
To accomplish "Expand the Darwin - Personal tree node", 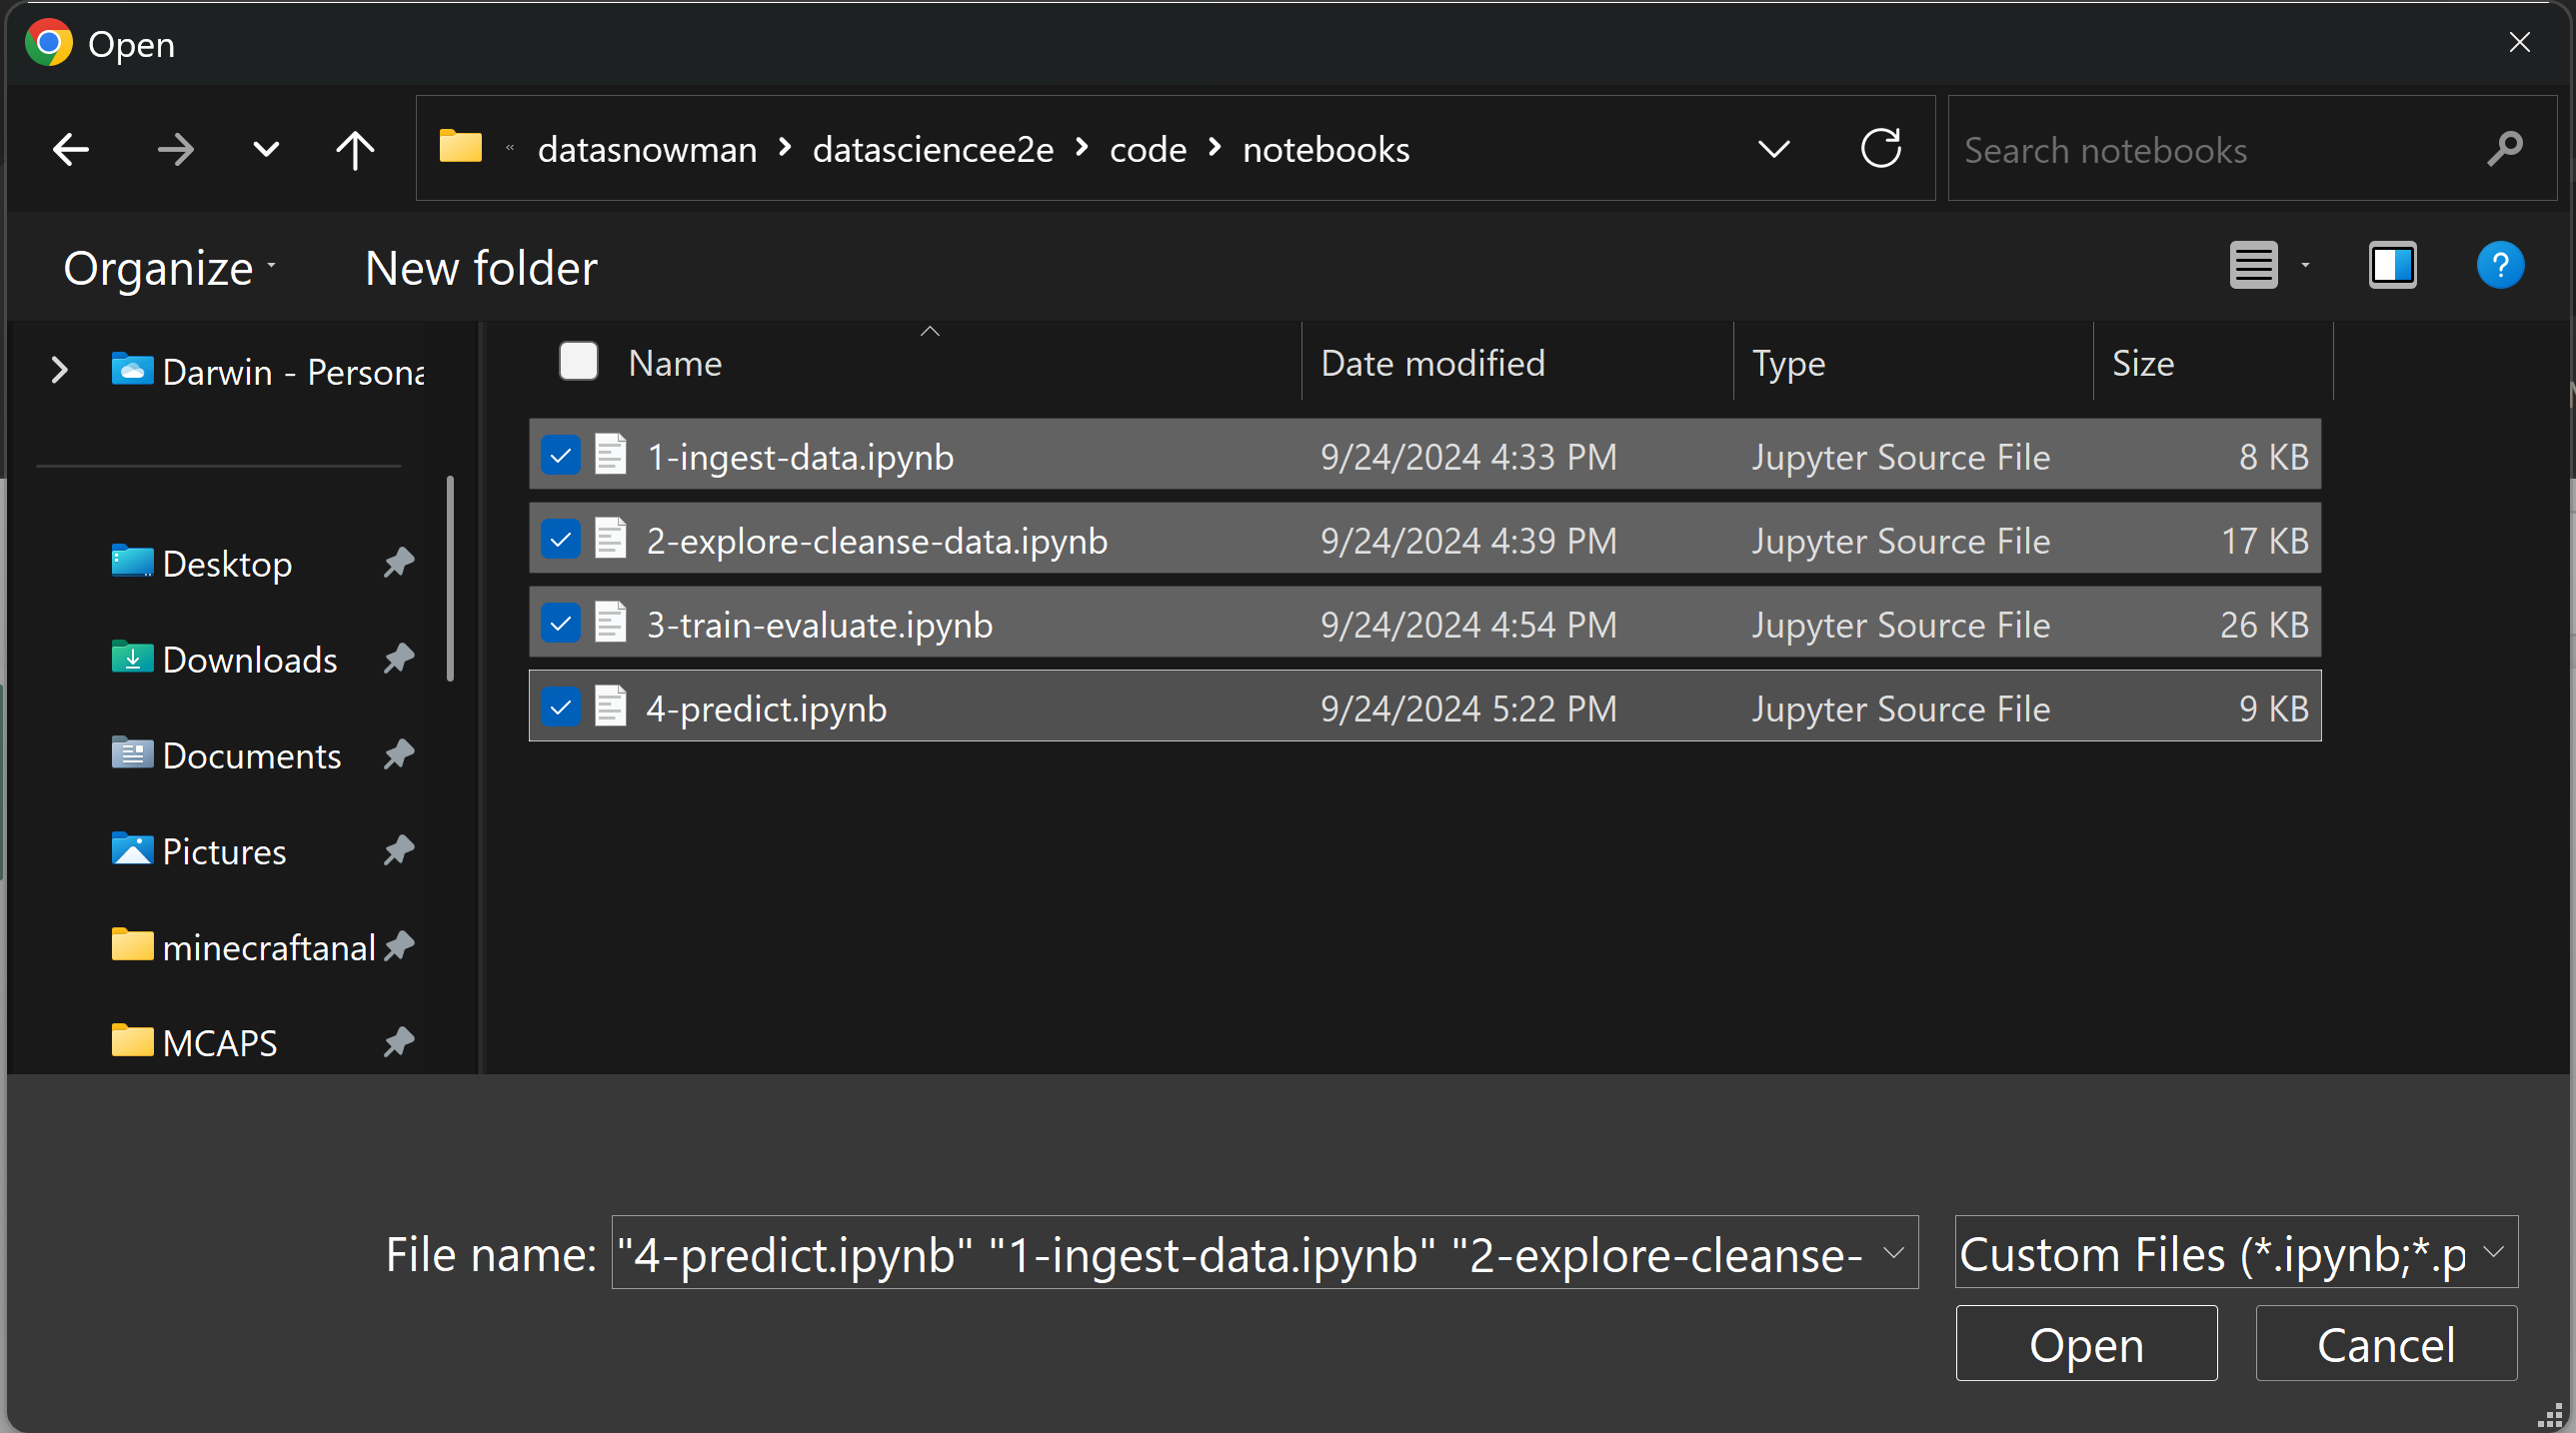I will pos(60,371).
